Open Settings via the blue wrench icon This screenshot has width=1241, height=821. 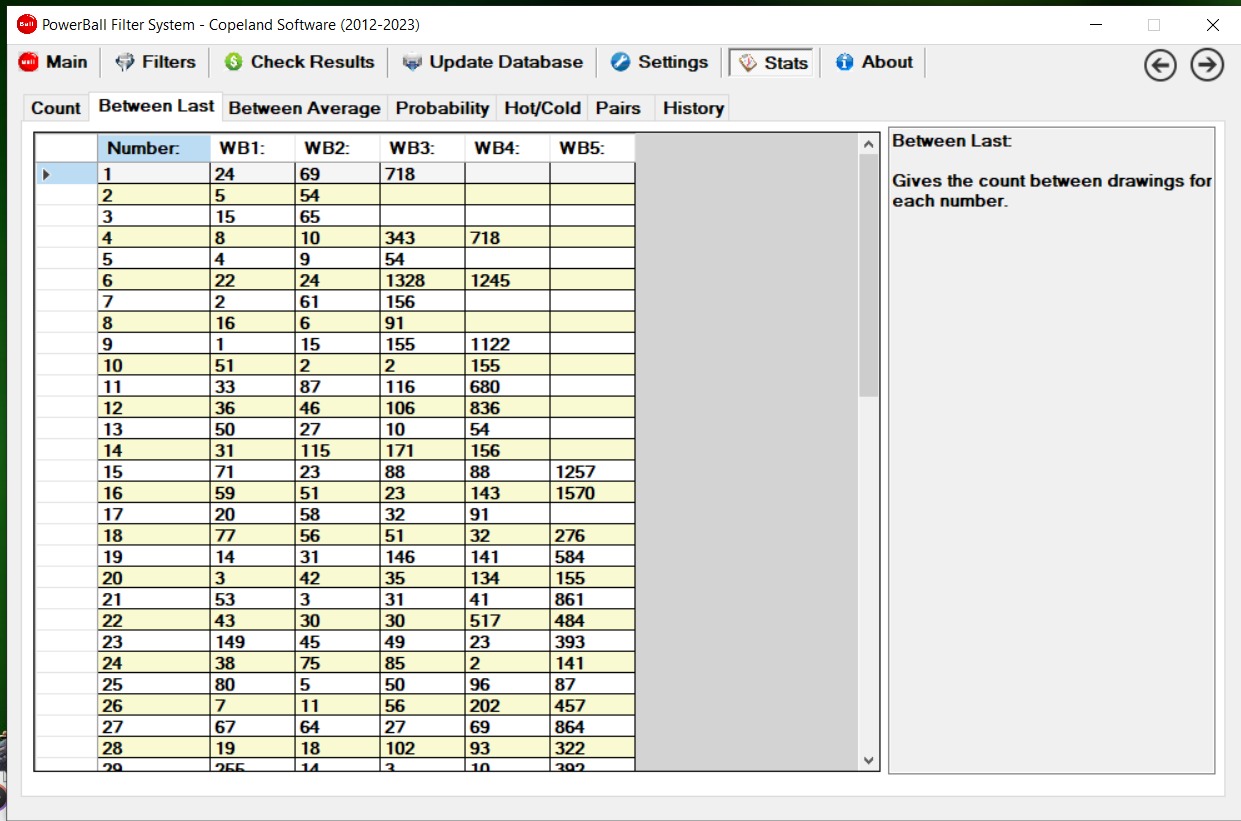coord(621,62)
